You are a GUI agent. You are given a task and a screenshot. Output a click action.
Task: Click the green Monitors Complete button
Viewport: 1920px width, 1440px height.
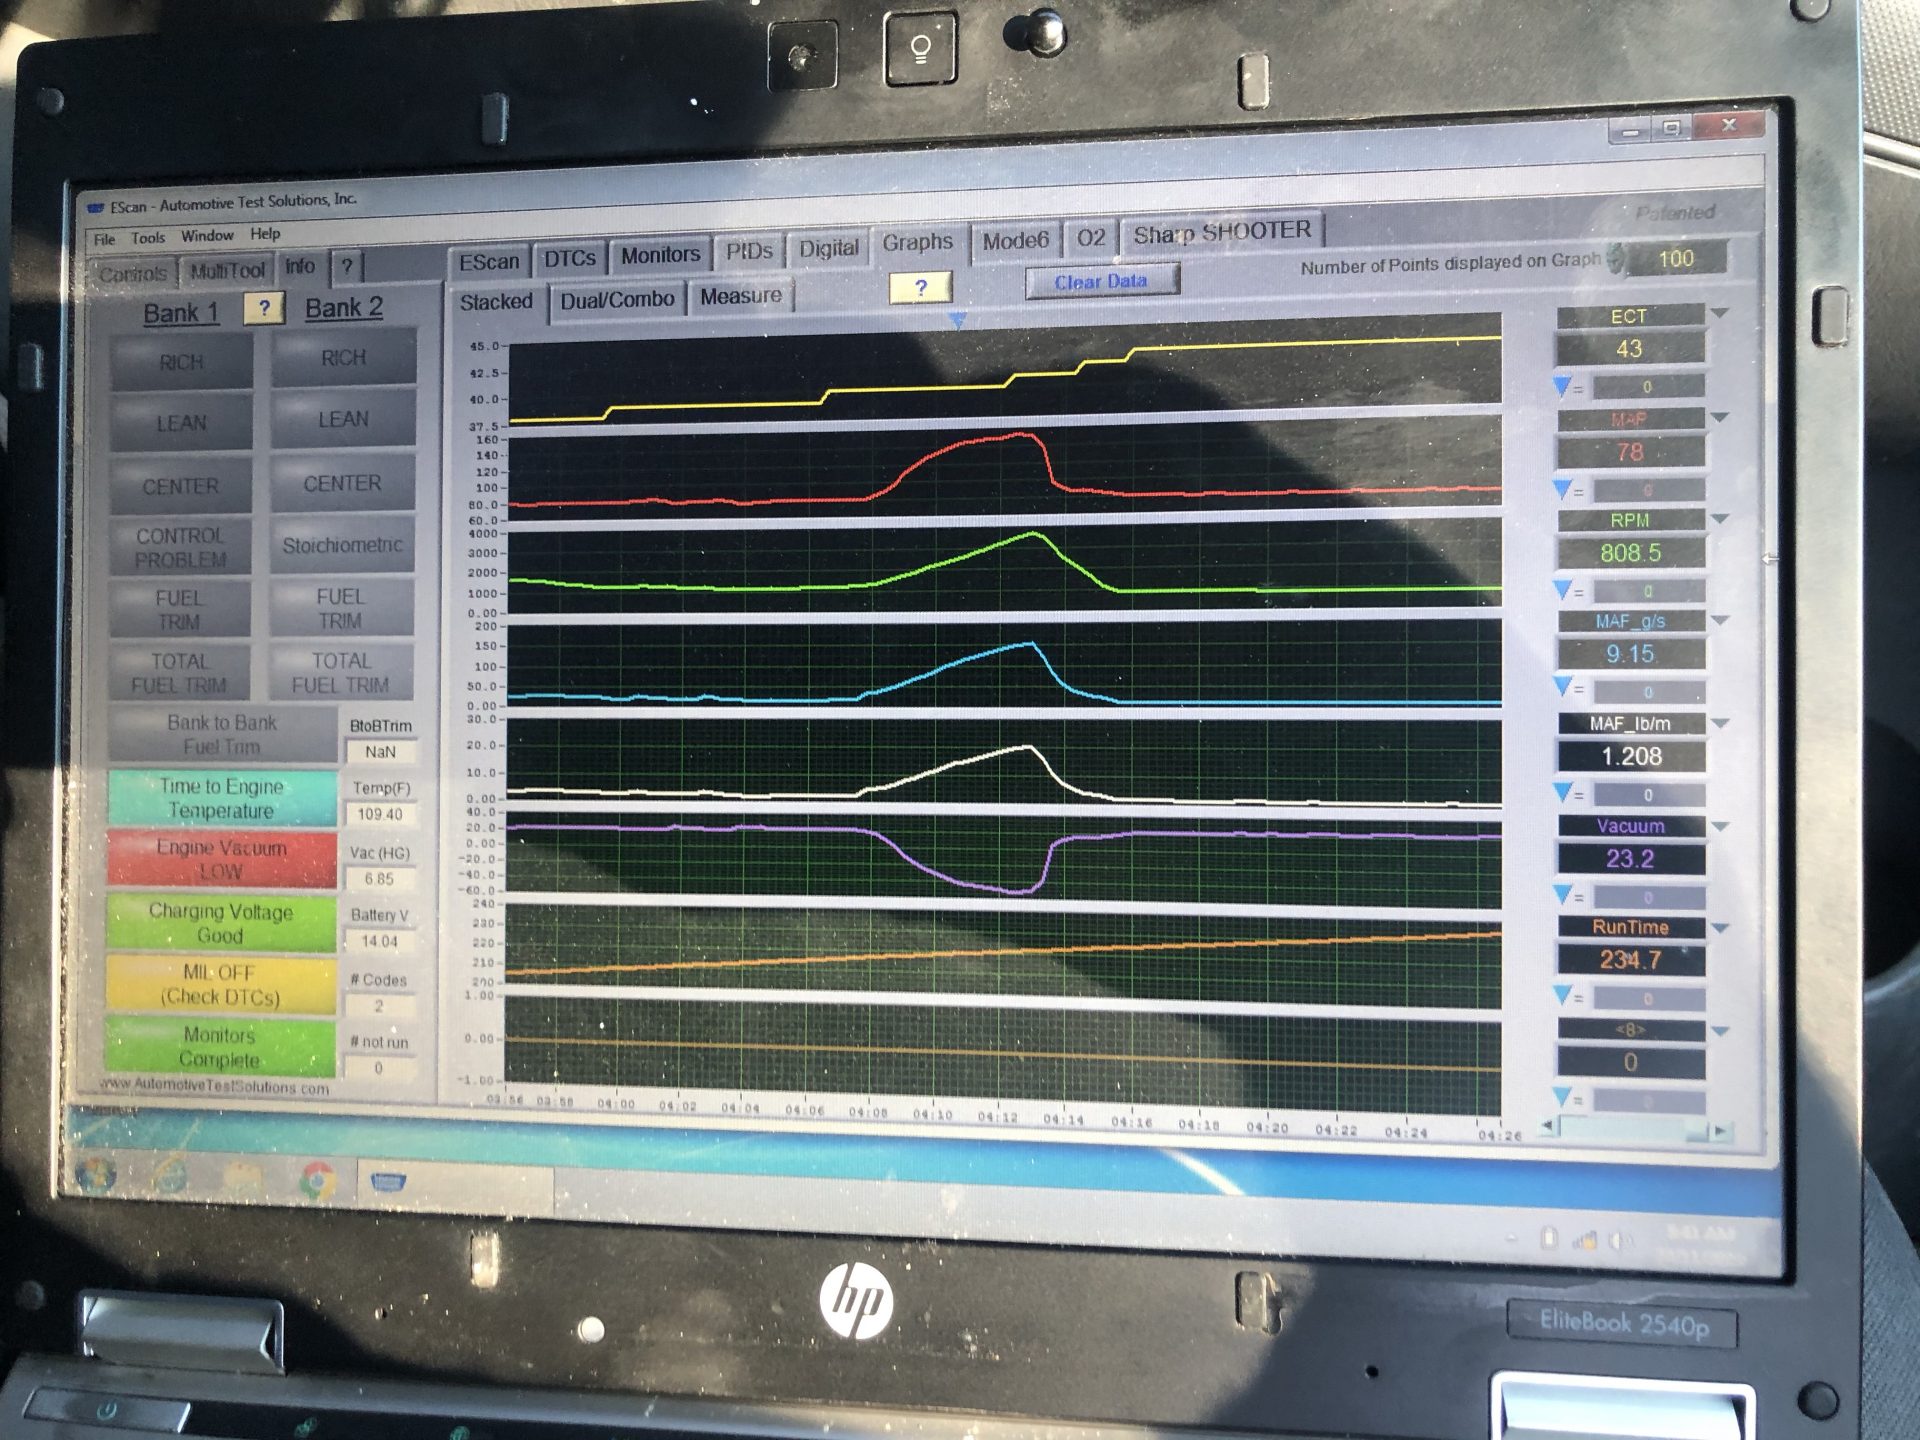pos(219,1047)
